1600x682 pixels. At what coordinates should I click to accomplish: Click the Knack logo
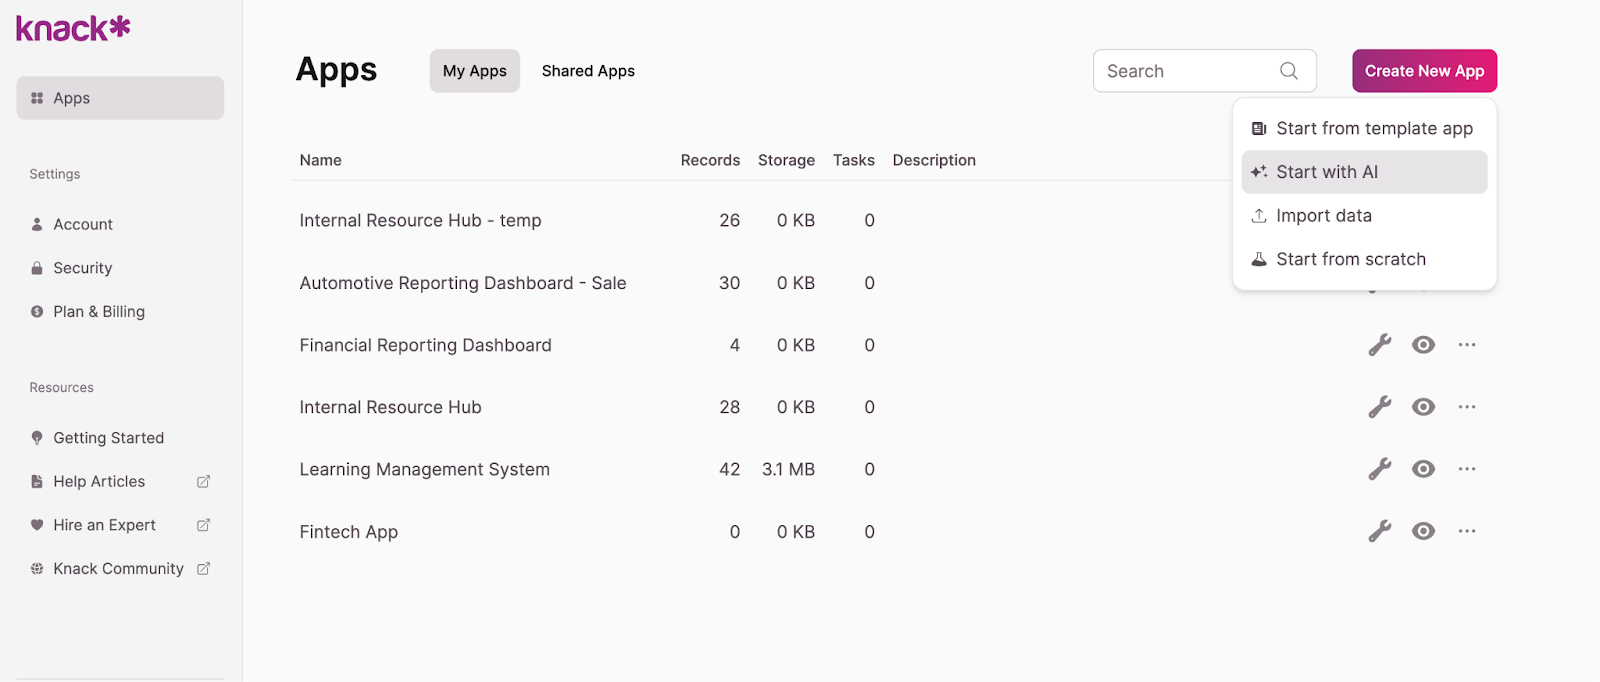(x=73, y=28)
